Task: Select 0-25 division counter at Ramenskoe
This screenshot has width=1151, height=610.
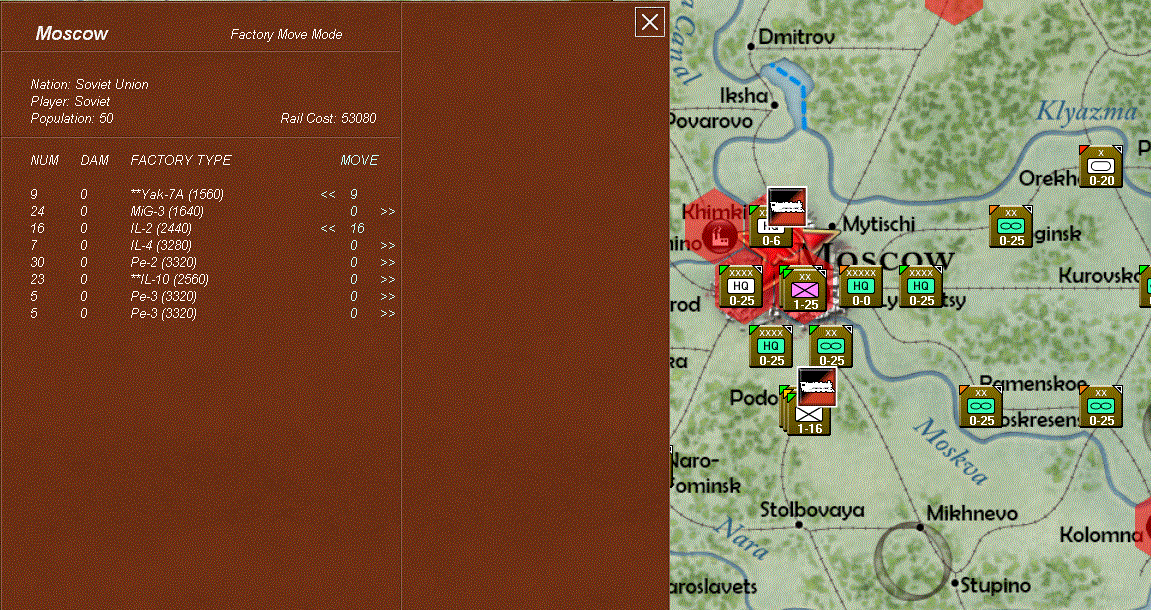Action: (981, 407)
